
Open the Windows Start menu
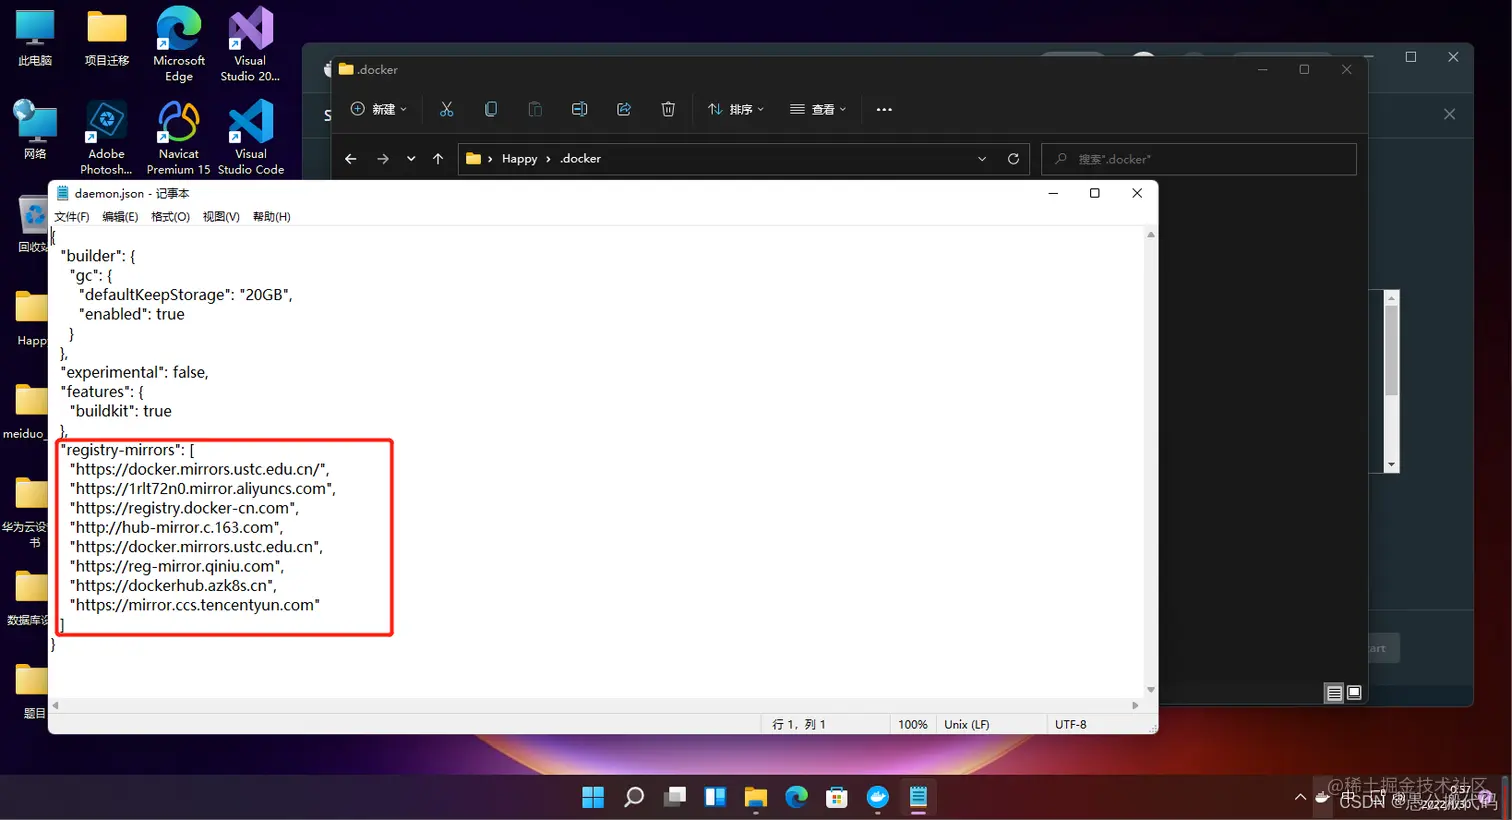click(593, 797)
